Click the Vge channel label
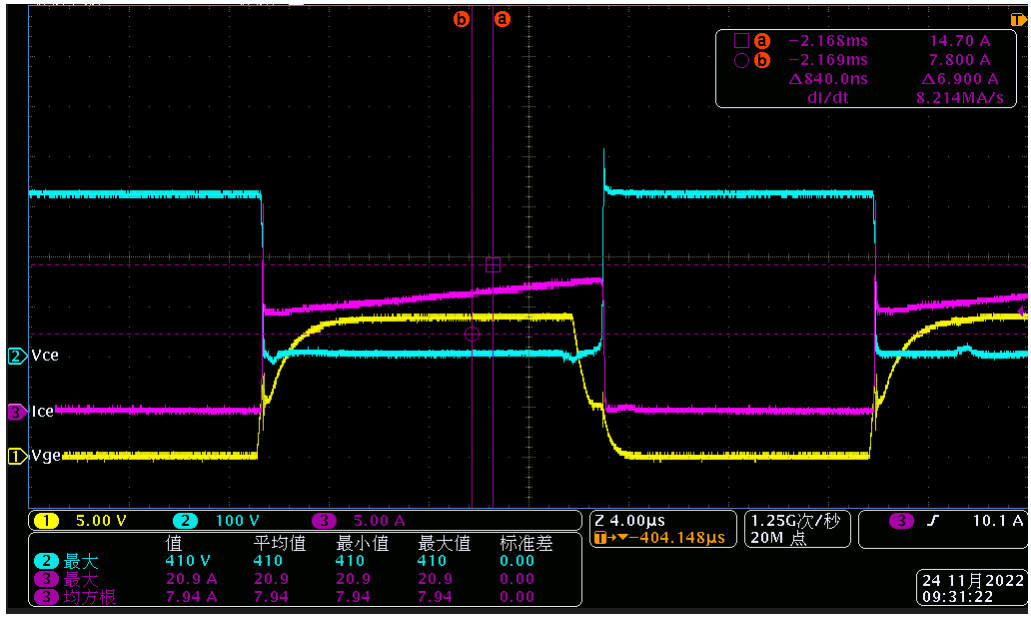 click(46, 456)
